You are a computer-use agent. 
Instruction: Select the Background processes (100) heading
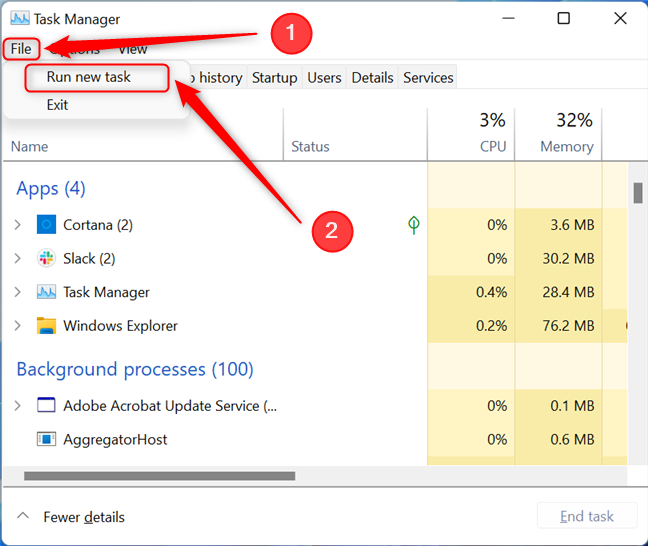point(135,369)
